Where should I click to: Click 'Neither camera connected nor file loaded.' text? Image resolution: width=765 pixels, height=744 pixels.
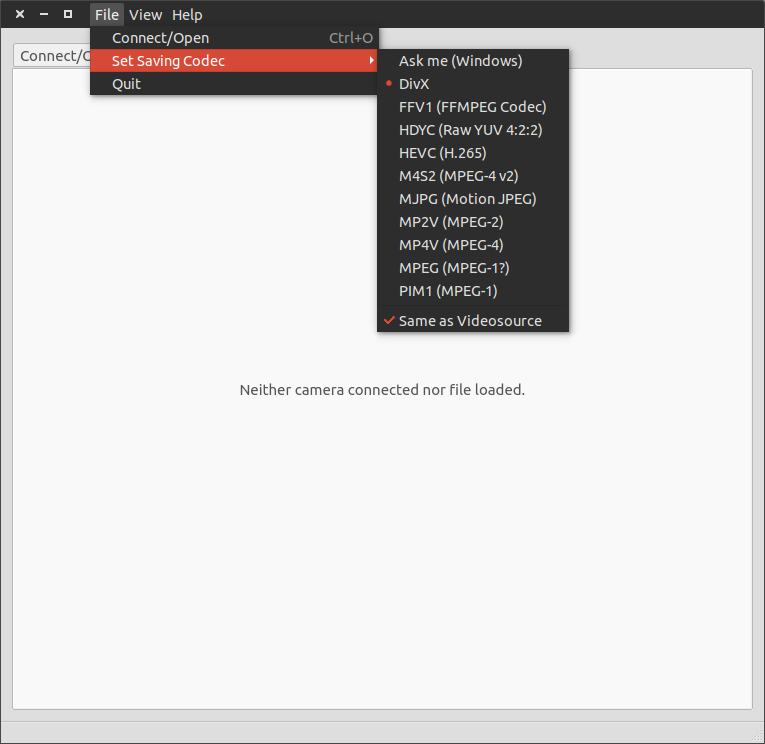tap(382, 390)
